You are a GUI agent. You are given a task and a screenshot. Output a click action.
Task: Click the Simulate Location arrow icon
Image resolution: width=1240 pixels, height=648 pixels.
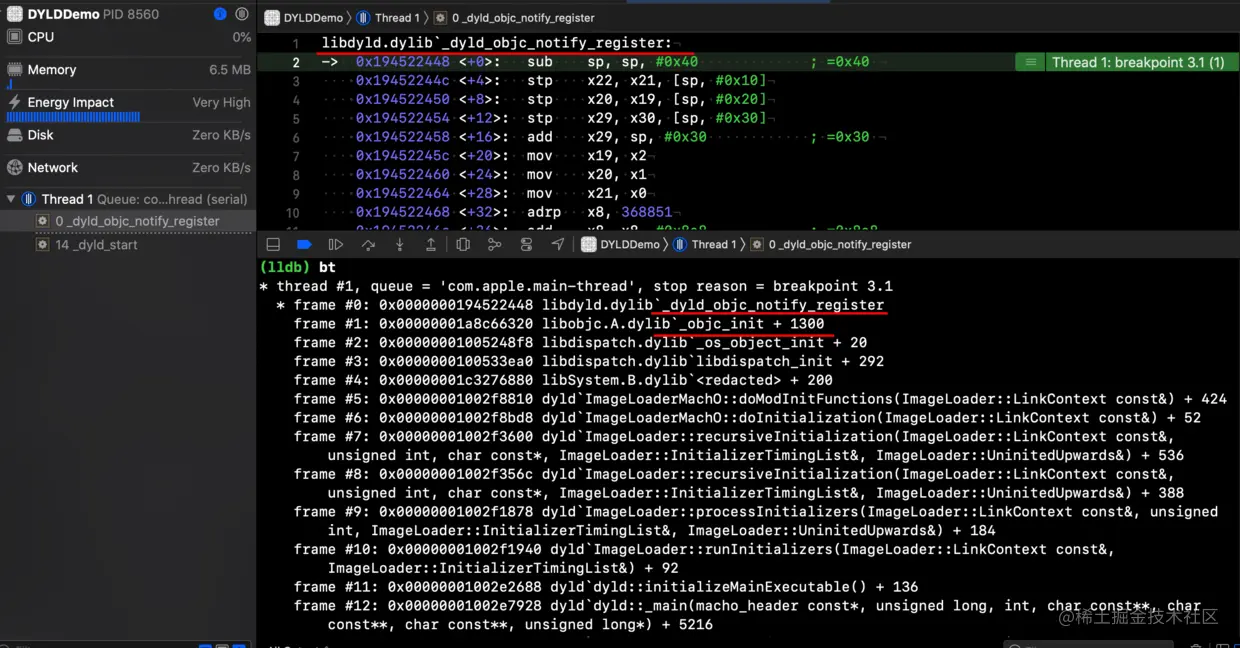(558, 244)
